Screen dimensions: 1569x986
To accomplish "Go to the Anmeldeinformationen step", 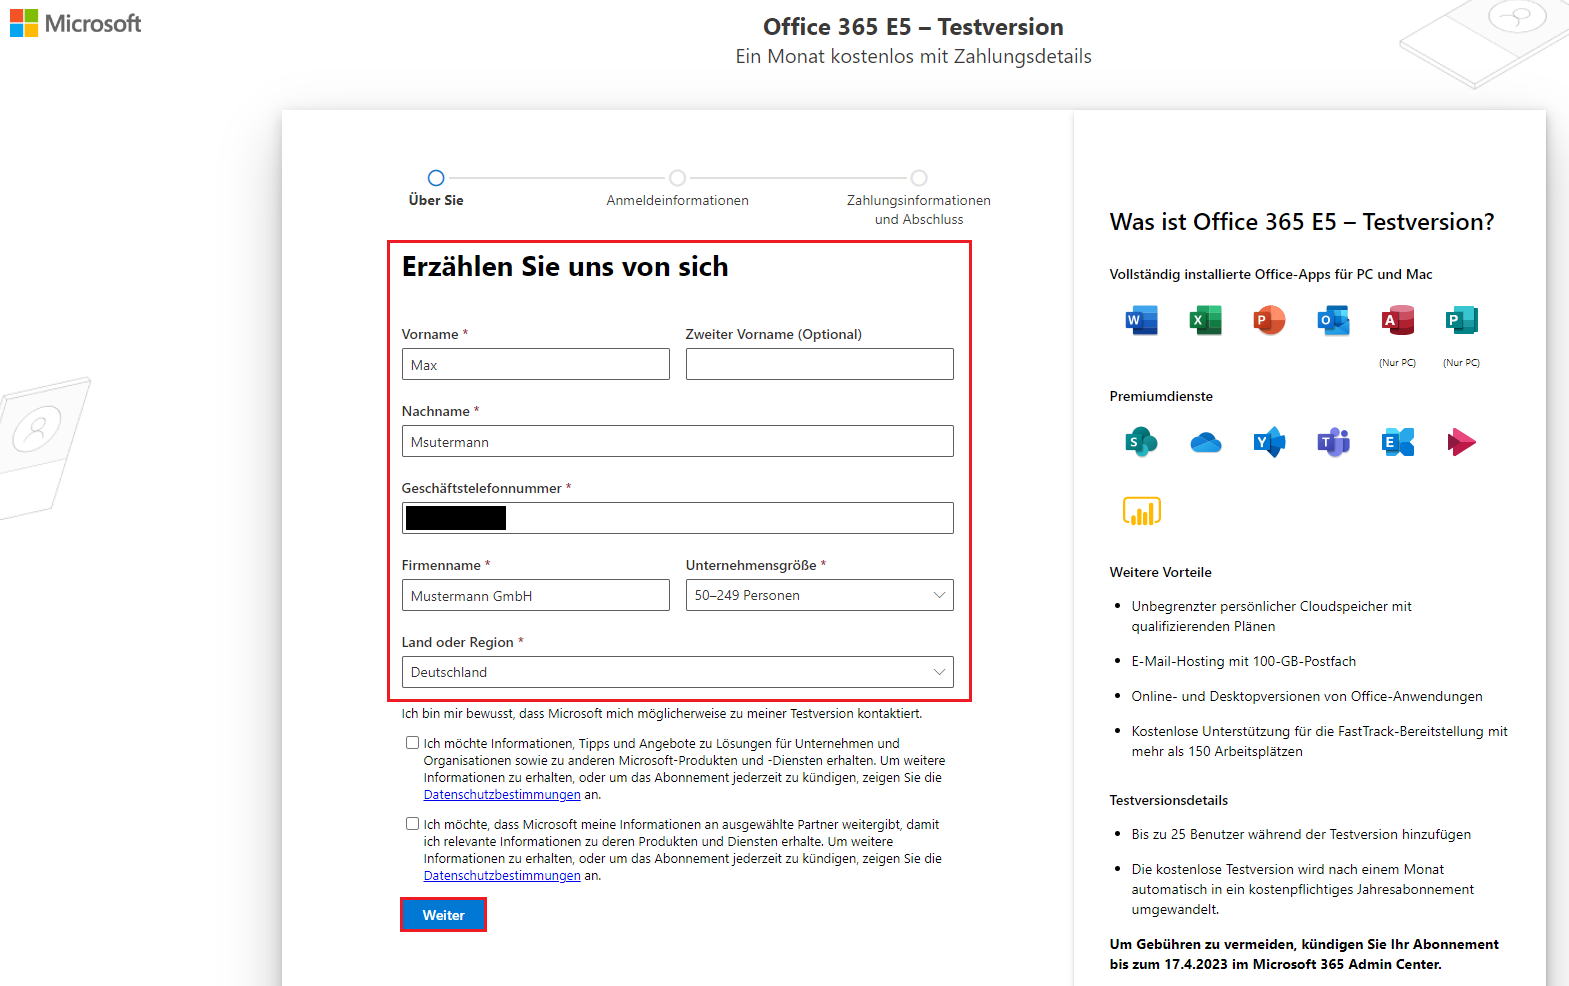I will click(x=677, y=178).
